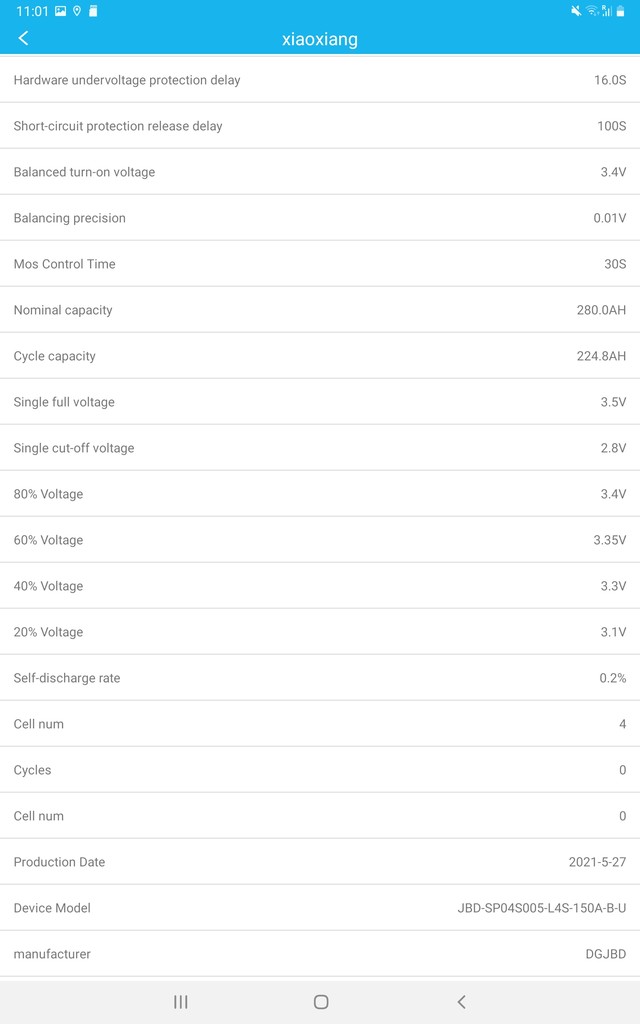The image size is (640, 1024).
Task: Tap the gallery notification icon in status bar
Action: pos(61,11)
